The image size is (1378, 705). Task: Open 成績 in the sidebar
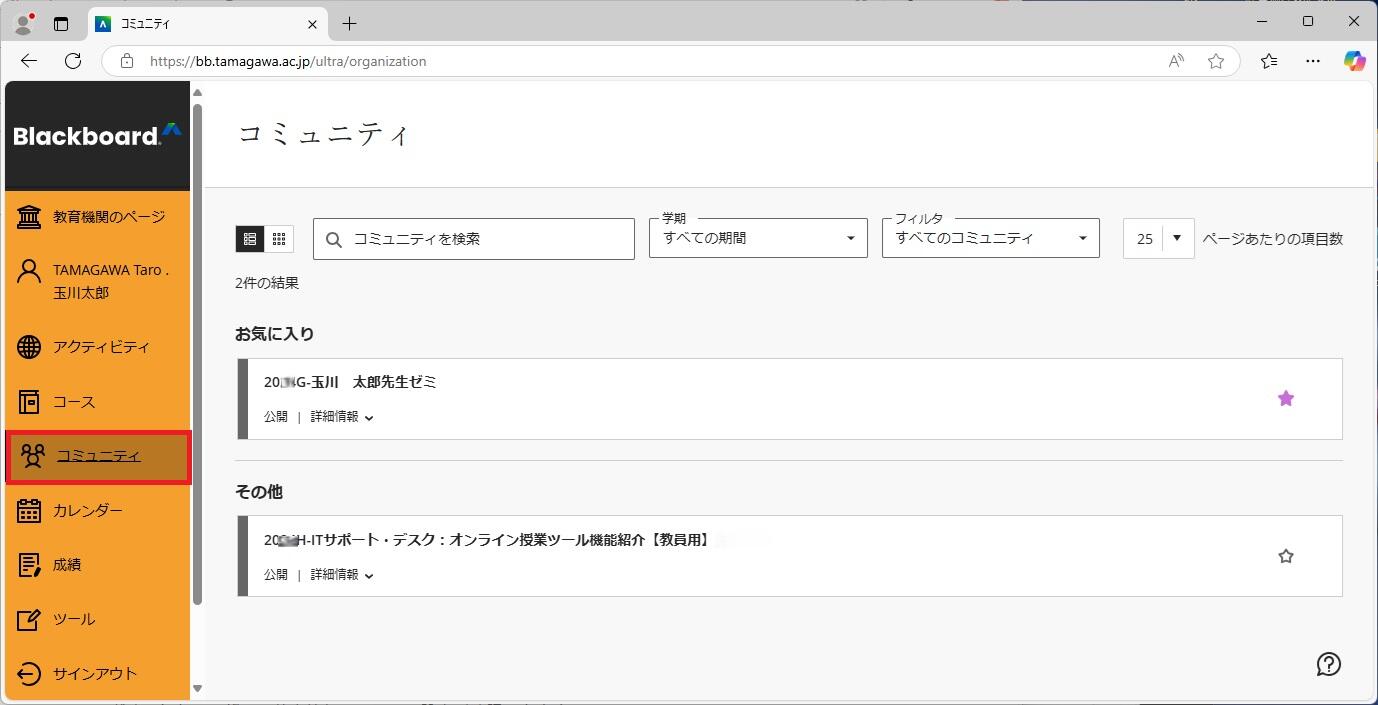tap(97, 565)
